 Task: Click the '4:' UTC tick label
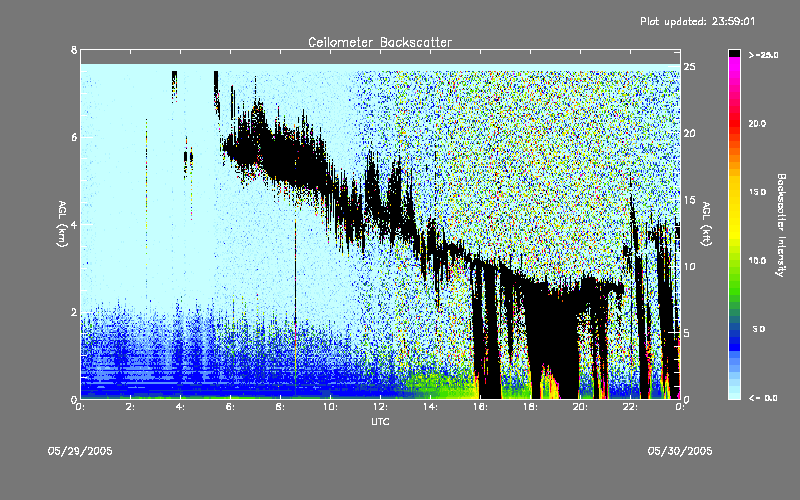click(x=181, y=407)
